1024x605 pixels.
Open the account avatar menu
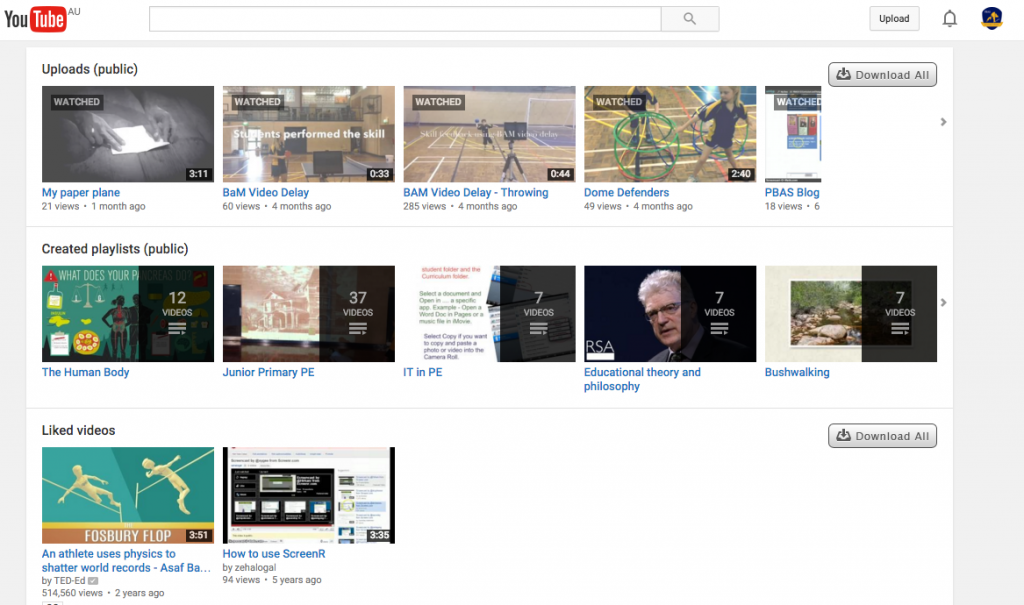click(991, 18)
